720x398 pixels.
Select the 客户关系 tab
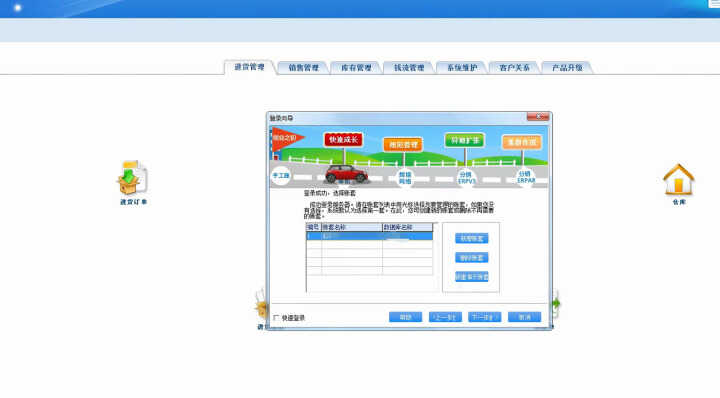[x=514, y=67]
